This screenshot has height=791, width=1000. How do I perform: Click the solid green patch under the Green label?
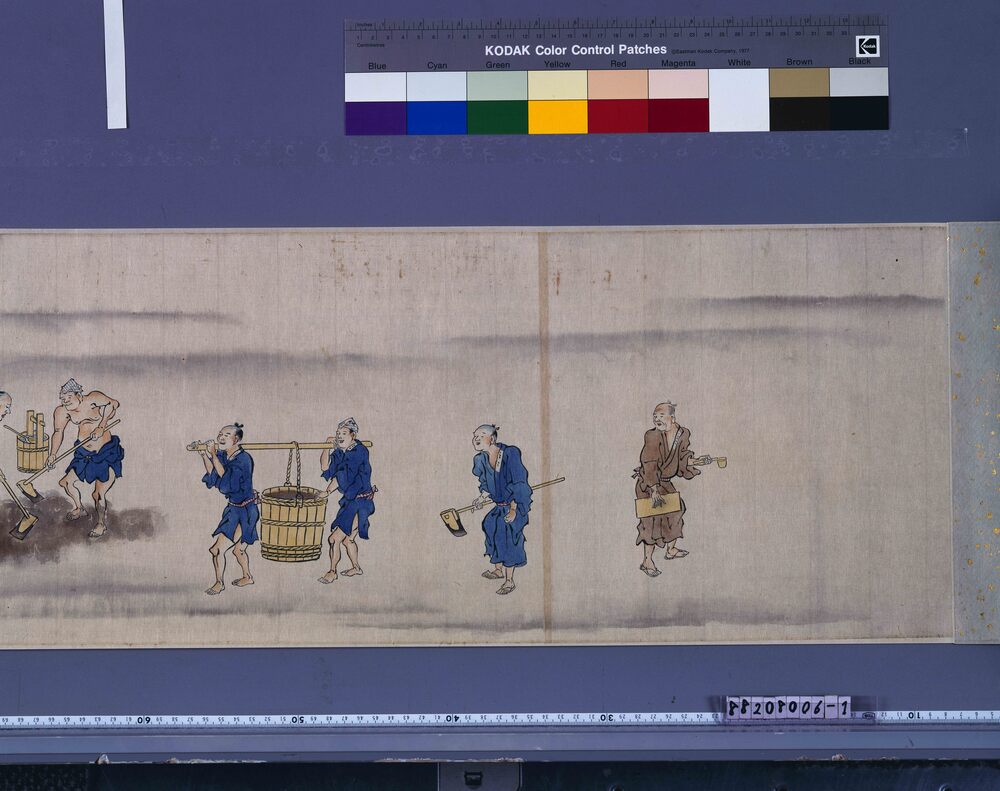(497, 117)
